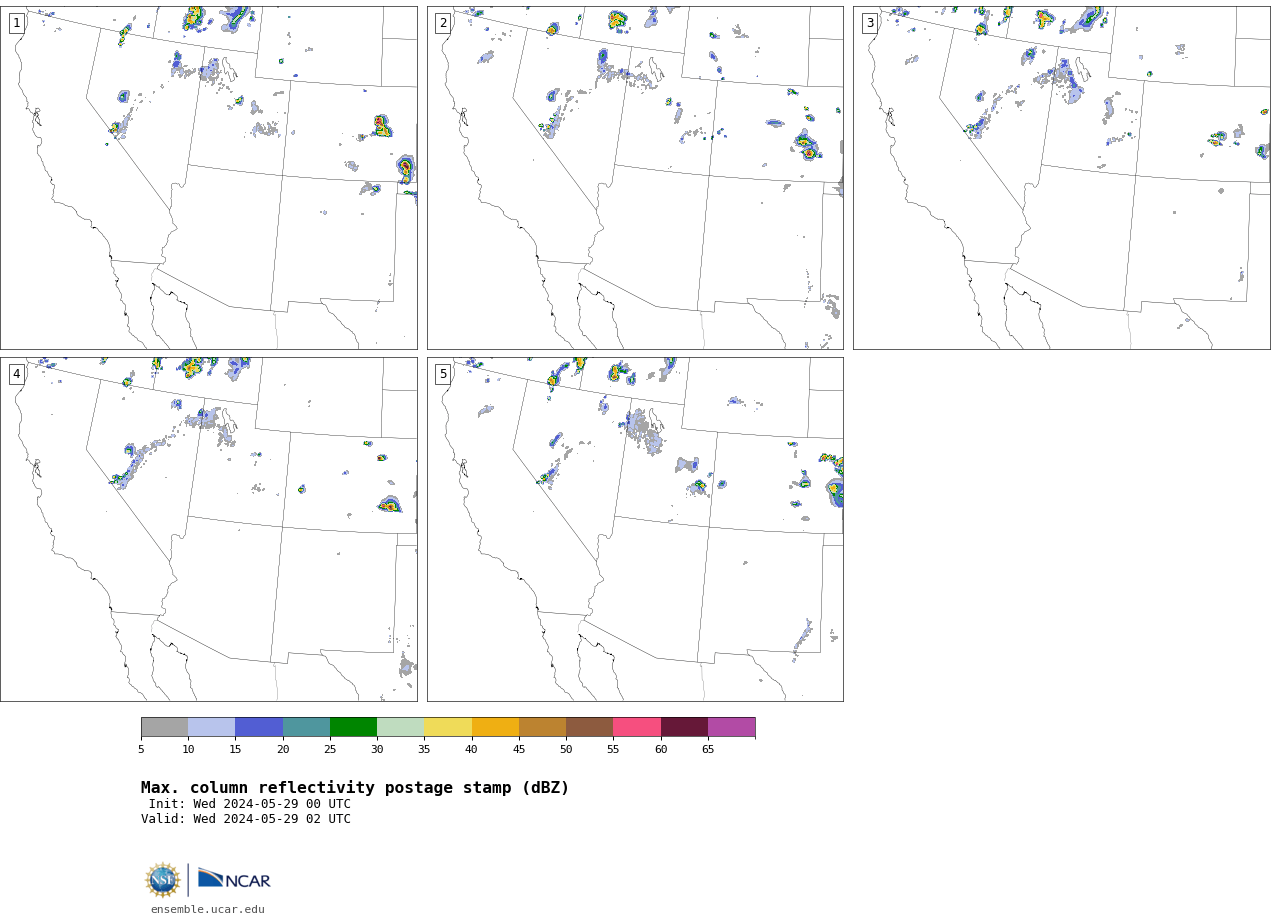Click the panel label number 4
This screenshot has height=920, width=1280.
pyautogui.click(x=17, y=374)
